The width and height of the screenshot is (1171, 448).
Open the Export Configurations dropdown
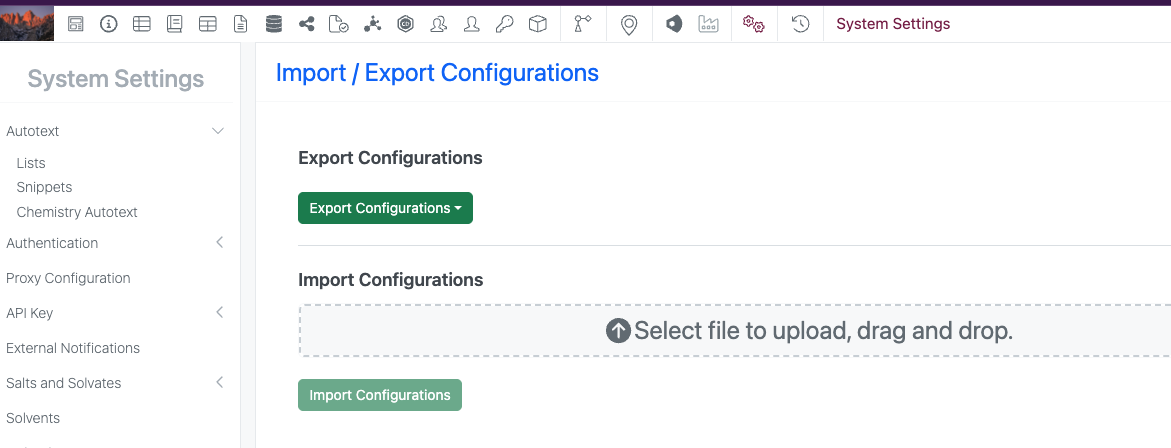(385, 208)
